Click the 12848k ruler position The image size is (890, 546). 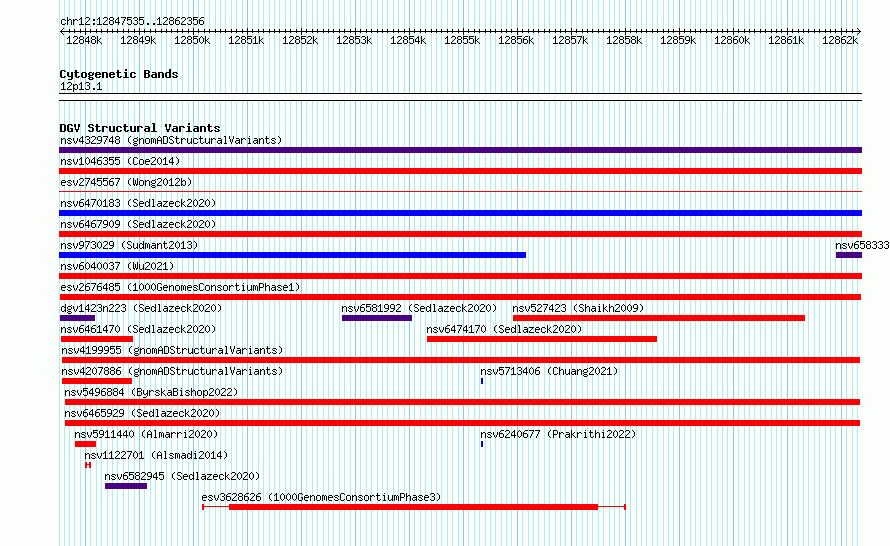pos(84,40)
